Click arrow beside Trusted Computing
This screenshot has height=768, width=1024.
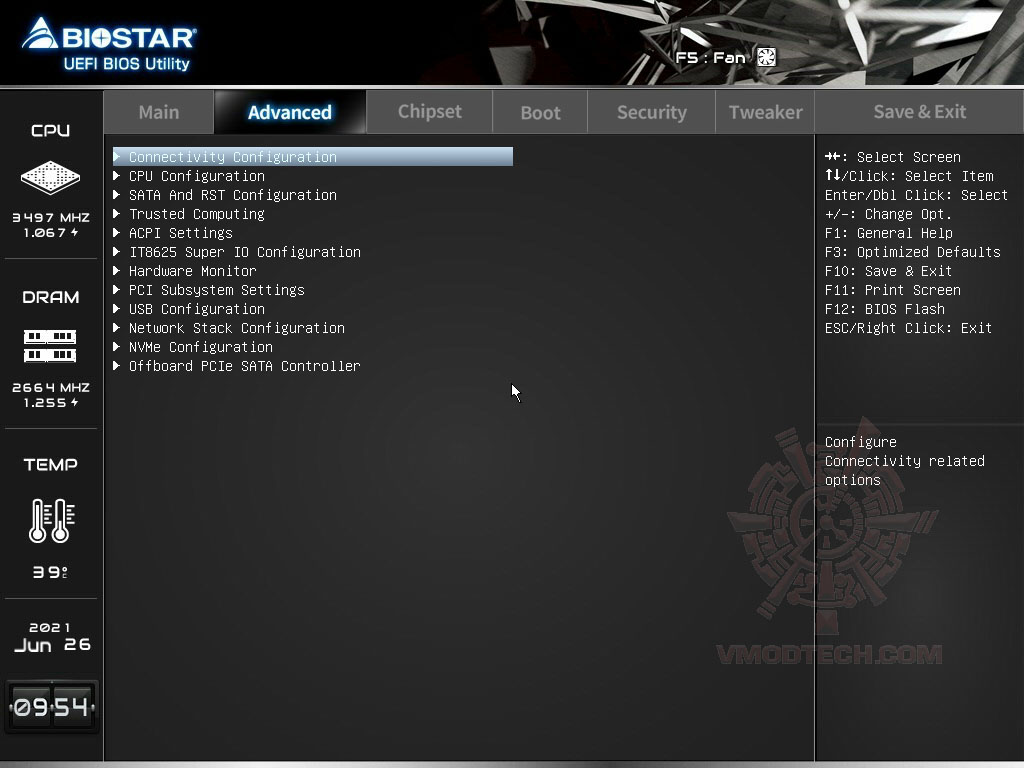(117, 213)
